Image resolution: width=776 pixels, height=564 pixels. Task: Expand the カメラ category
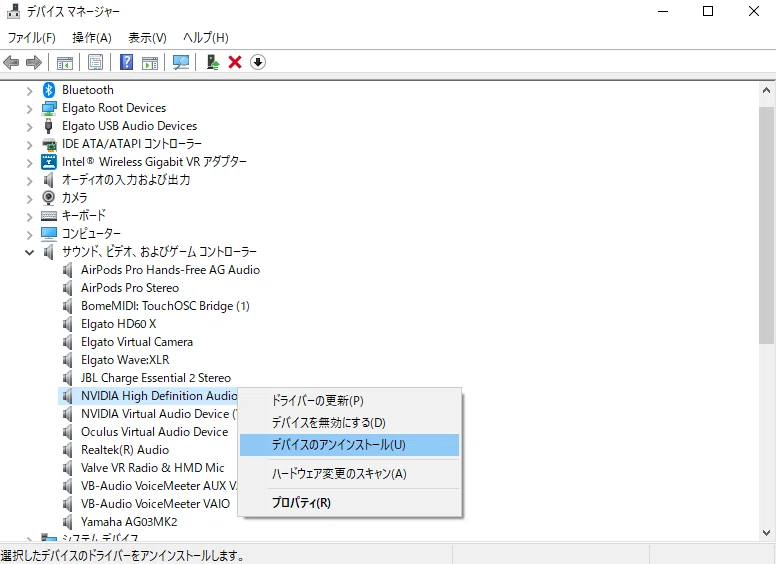click(x=29, y=199)
